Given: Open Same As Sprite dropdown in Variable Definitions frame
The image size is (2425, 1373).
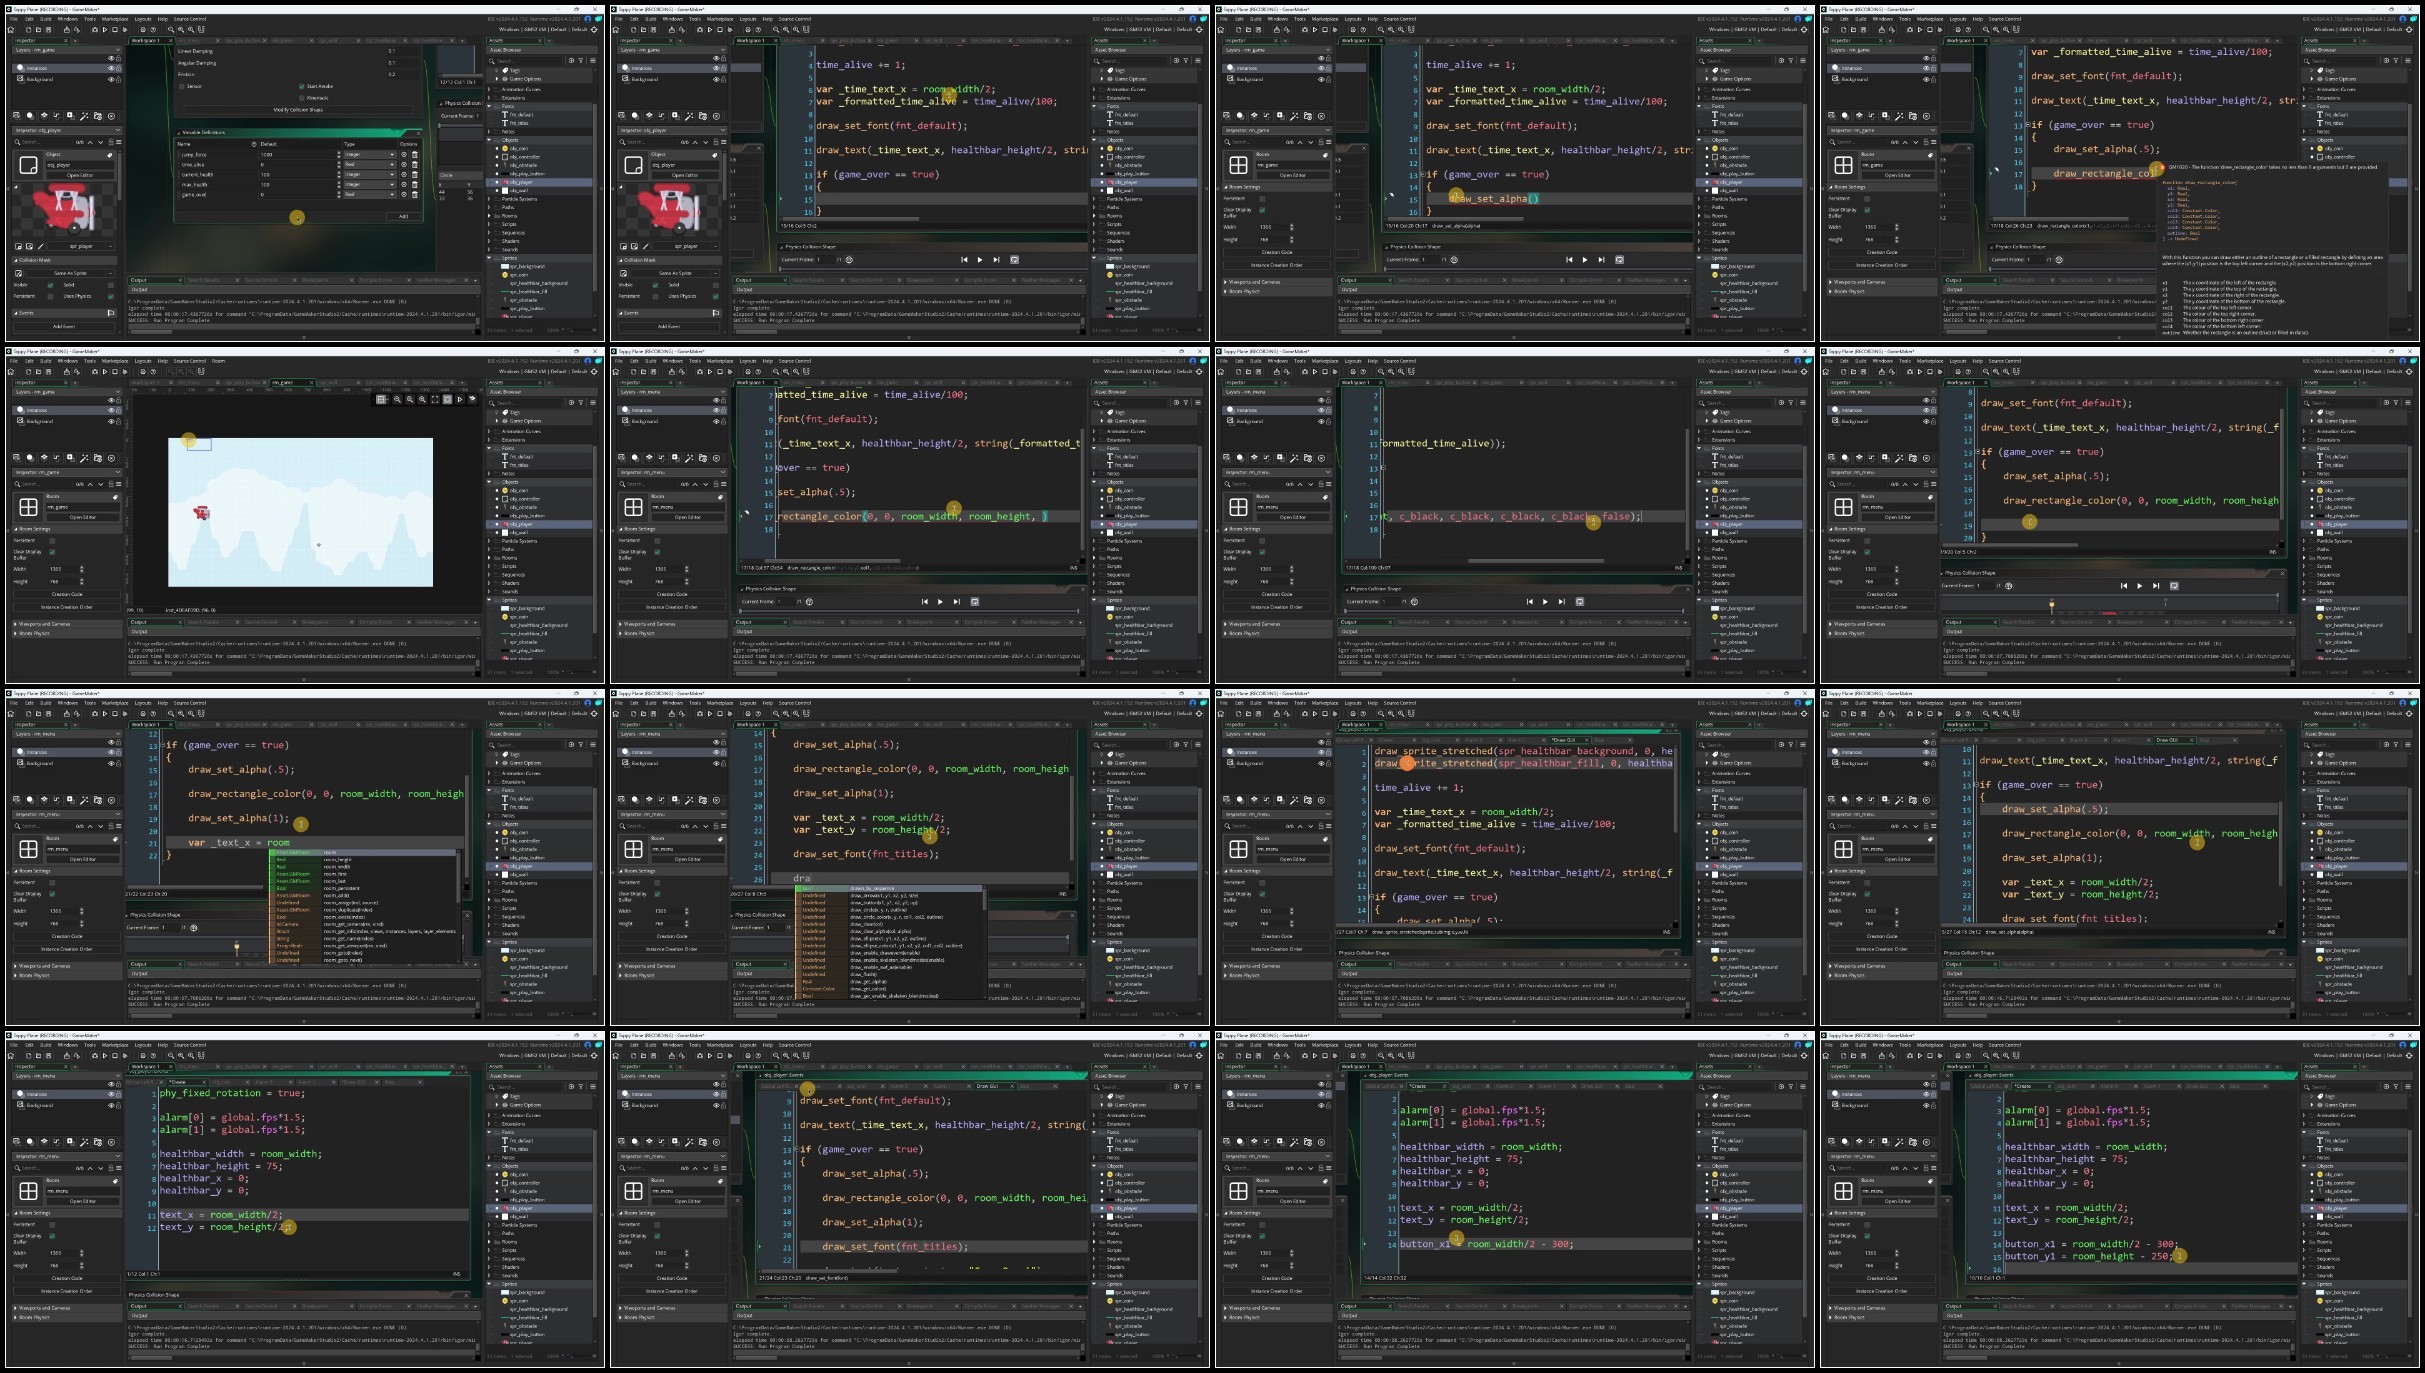Looking at the screenshot, I should [70, 273].
